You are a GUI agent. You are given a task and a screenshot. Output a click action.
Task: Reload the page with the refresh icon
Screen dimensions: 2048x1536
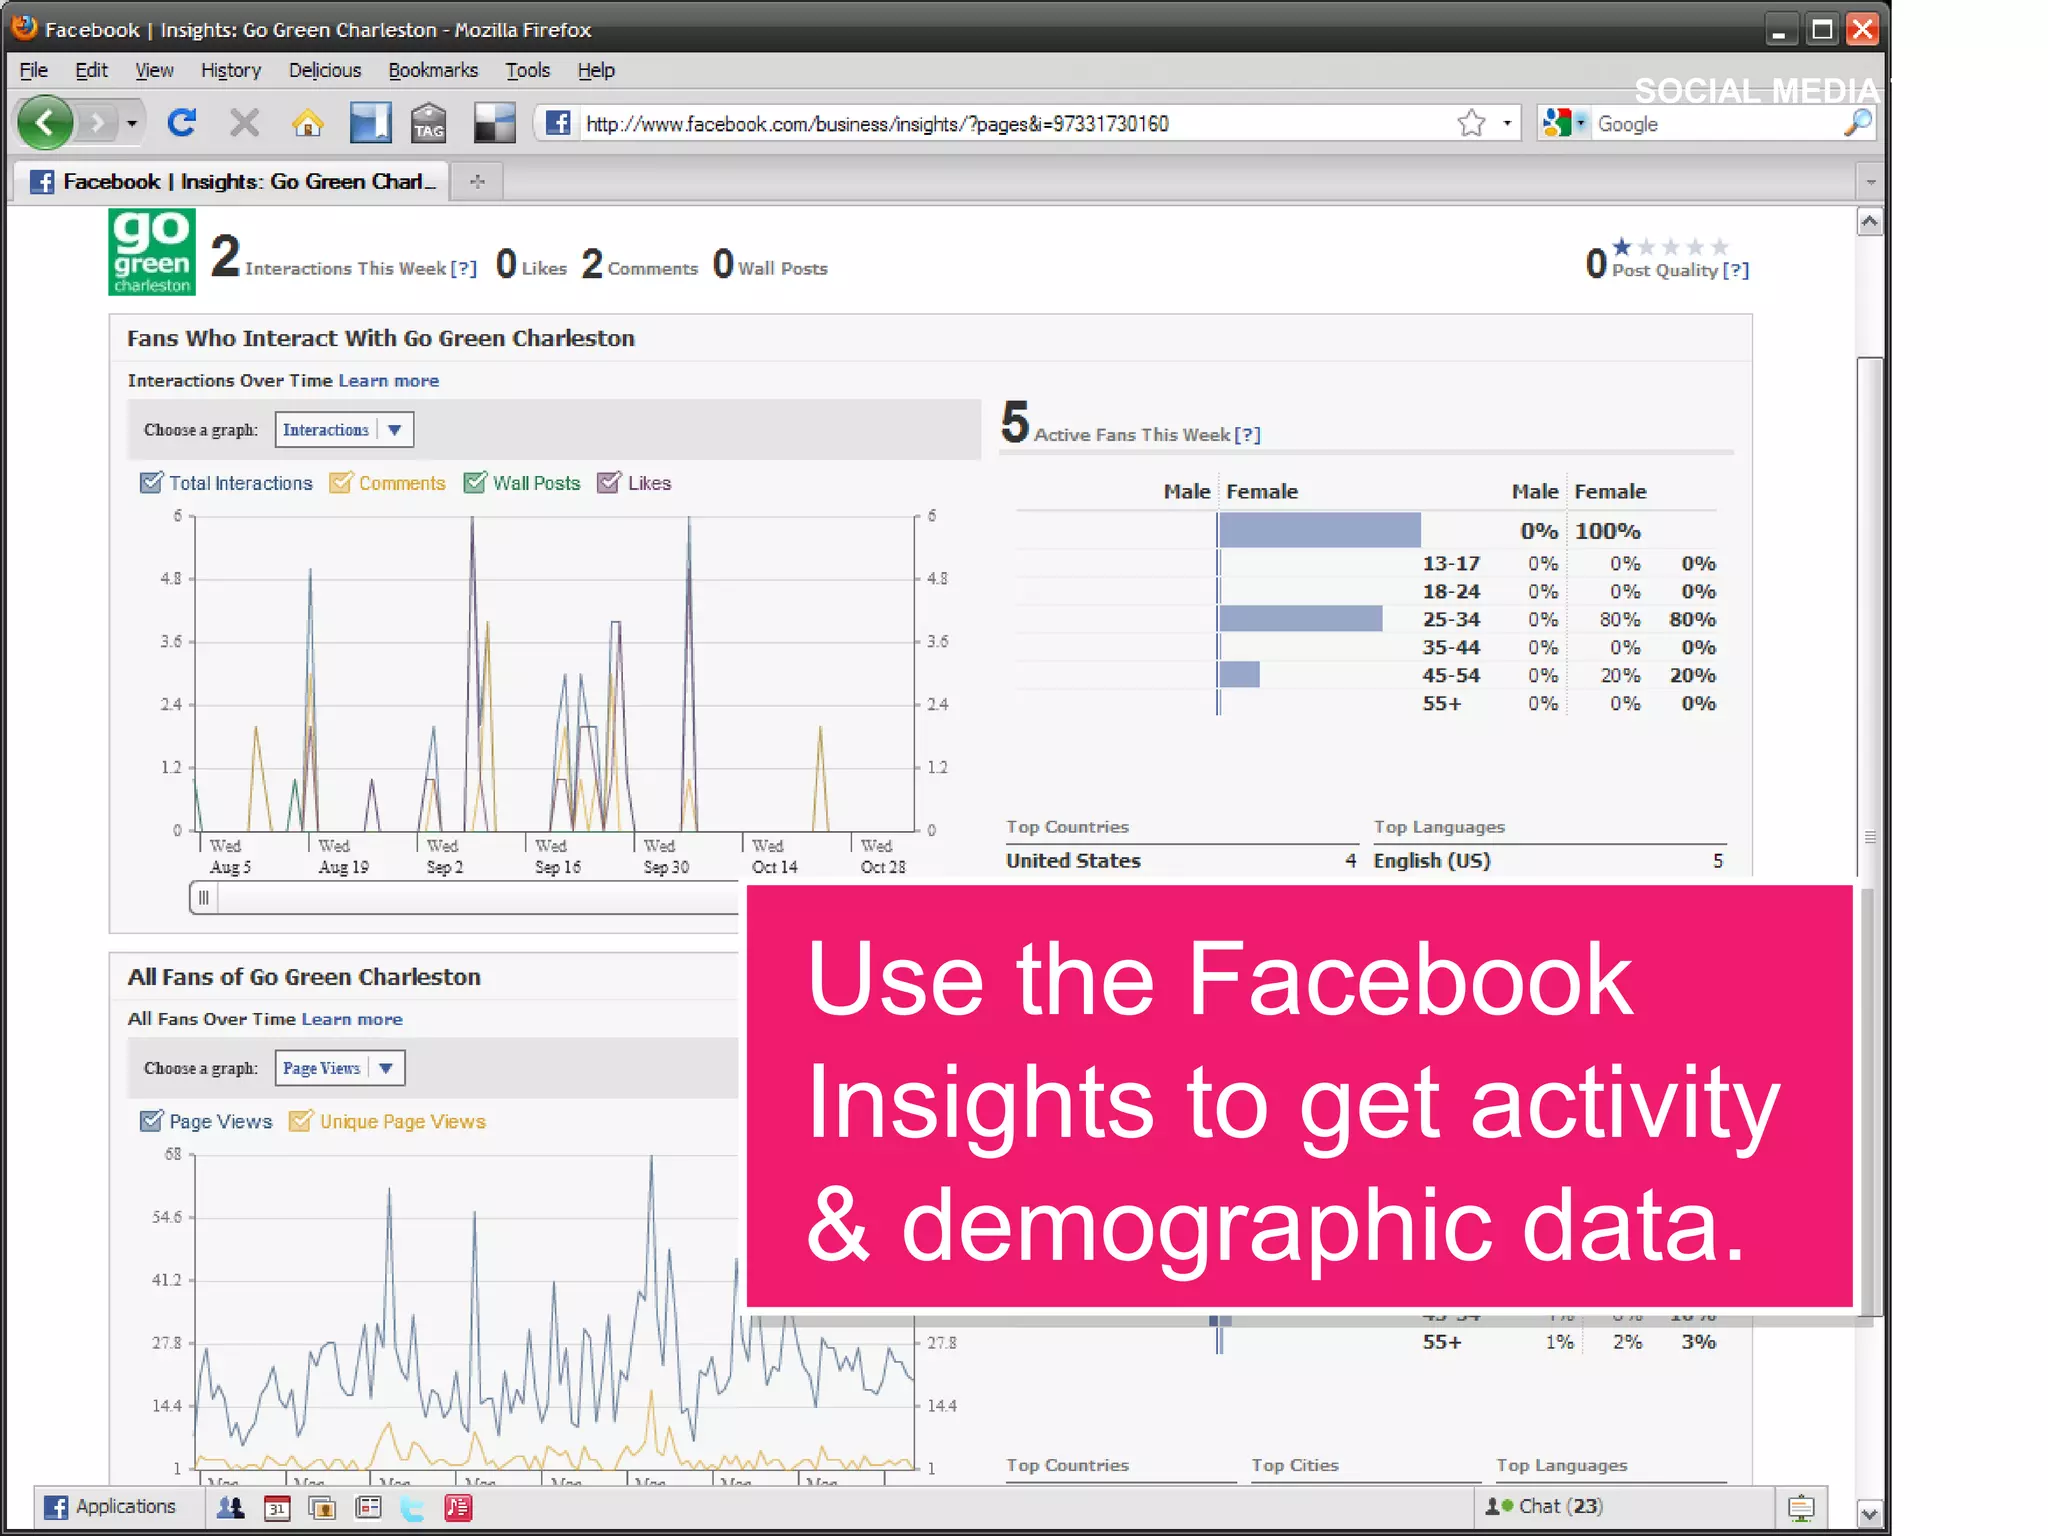(182, 123)
